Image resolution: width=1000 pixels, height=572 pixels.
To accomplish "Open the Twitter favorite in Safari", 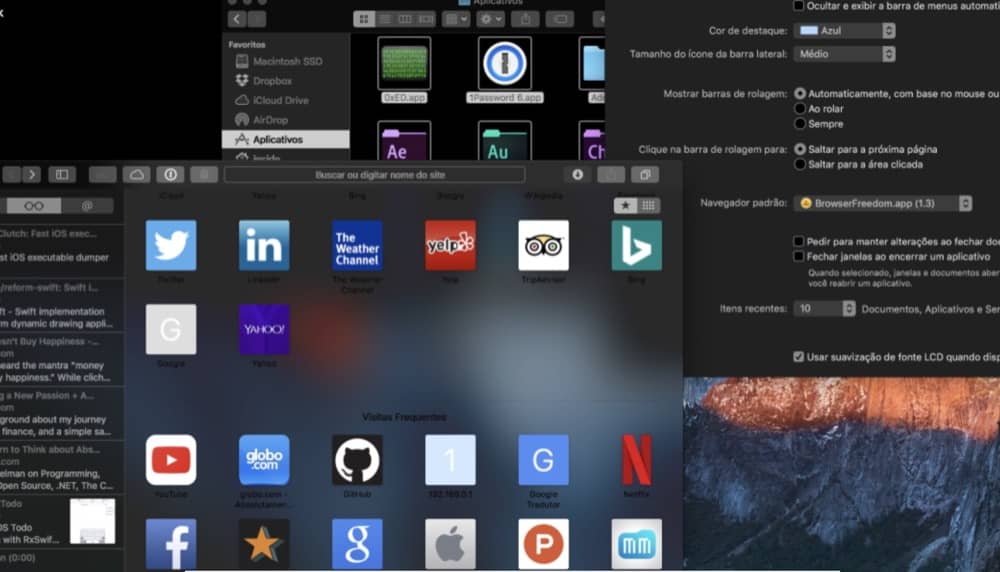I will coord(171,246).
